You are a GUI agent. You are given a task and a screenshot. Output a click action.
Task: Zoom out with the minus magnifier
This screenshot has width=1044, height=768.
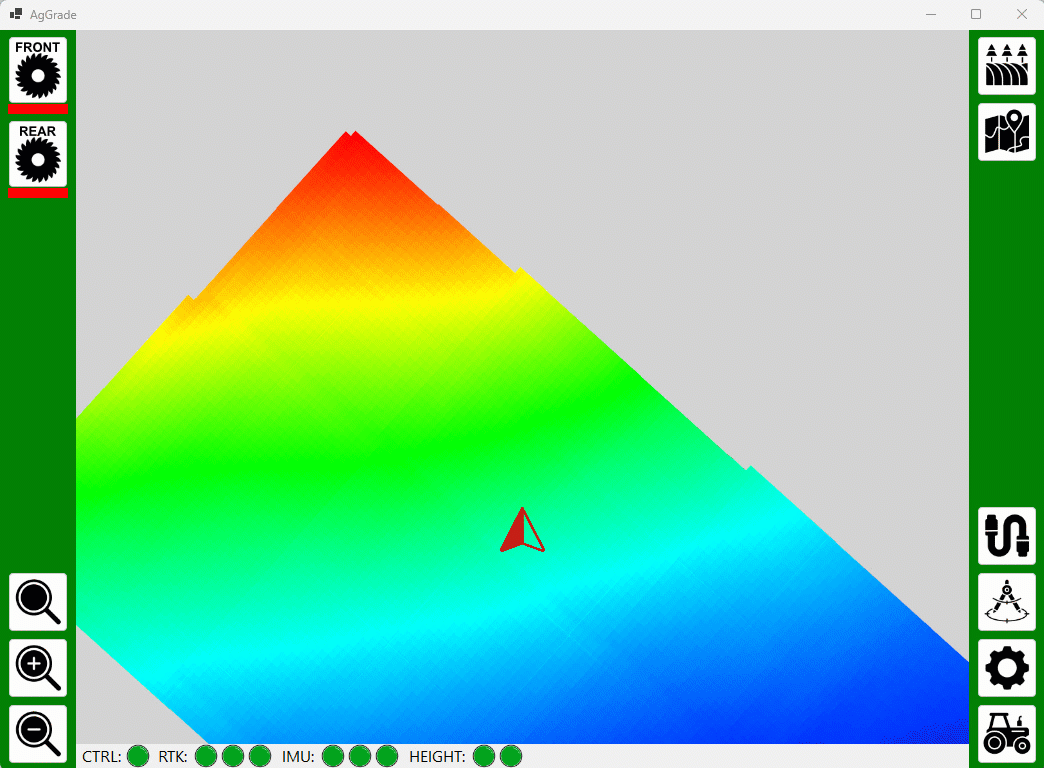coord(38,734)
